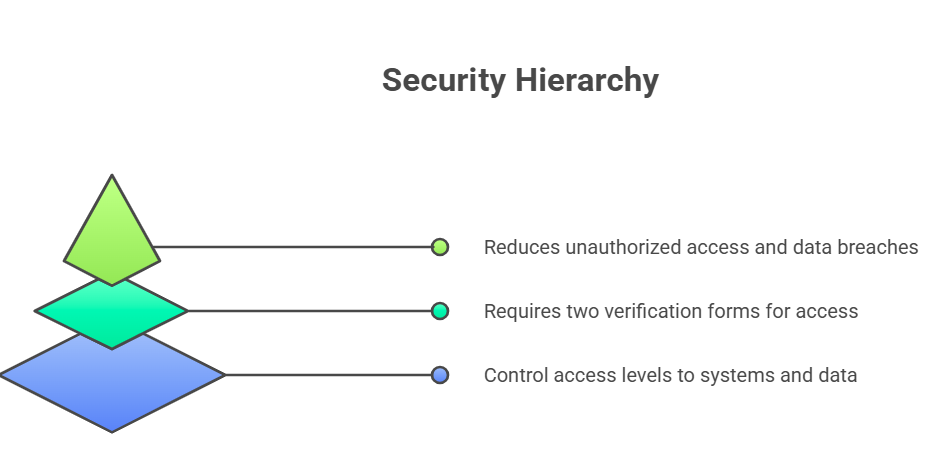Select the Security Hierarchy title
The width and height of the screenshot is (950, 460).
pos(520,81)
